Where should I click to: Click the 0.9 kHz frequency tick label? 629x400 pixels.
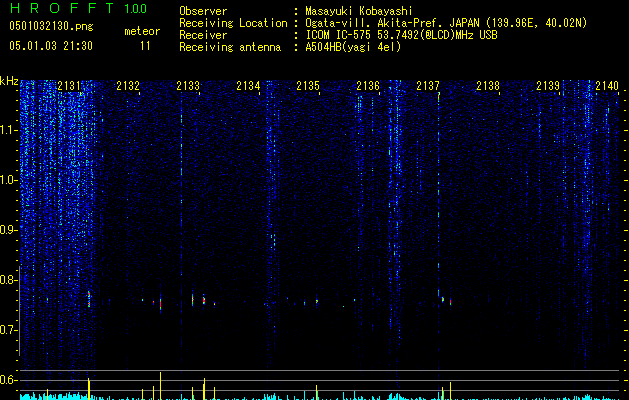point(8,230)
